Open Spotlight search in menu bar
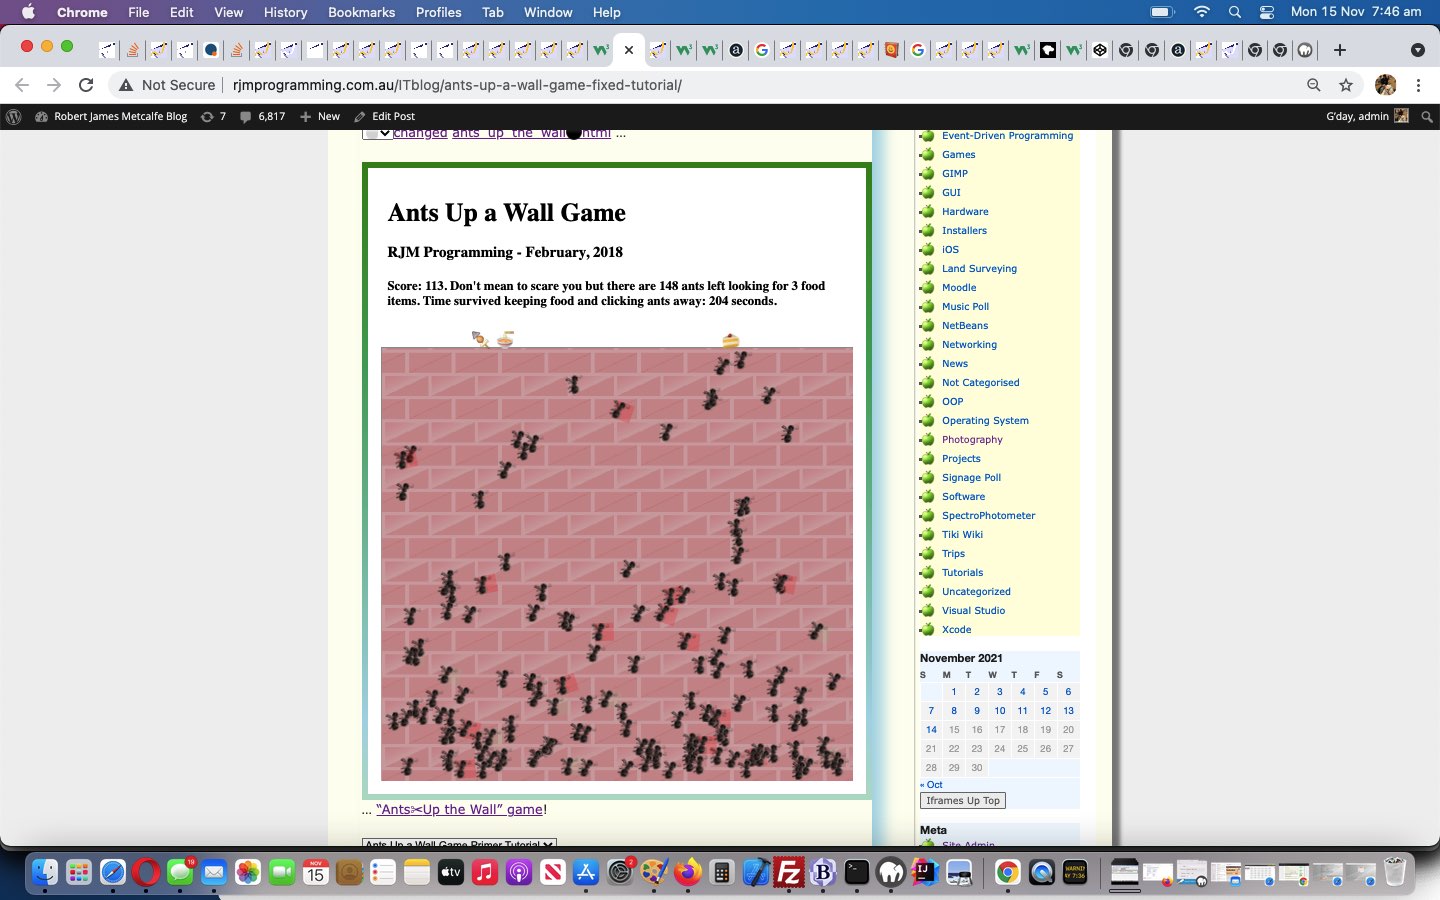The height and width of the screenshot is (900, 1440). coord(1235,12)
